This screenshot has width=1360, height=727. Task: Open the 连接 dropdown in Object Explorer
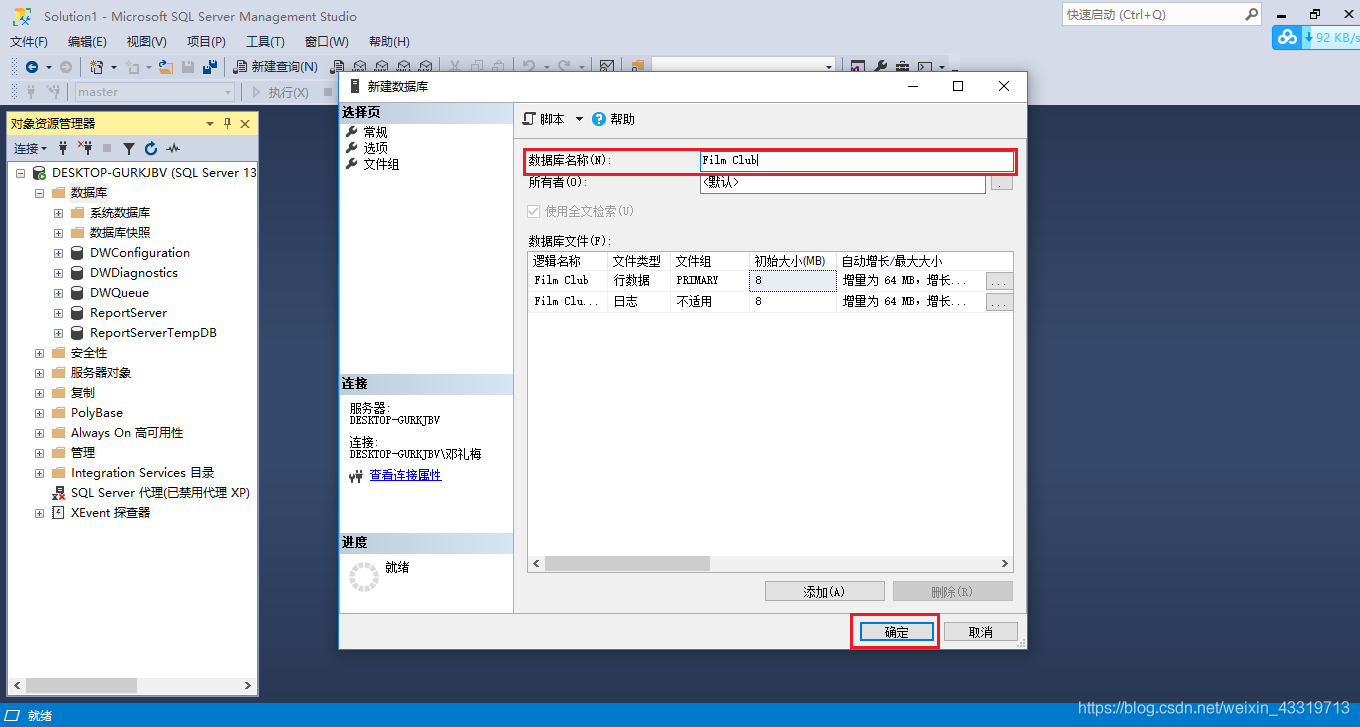(x=30, y=148)
